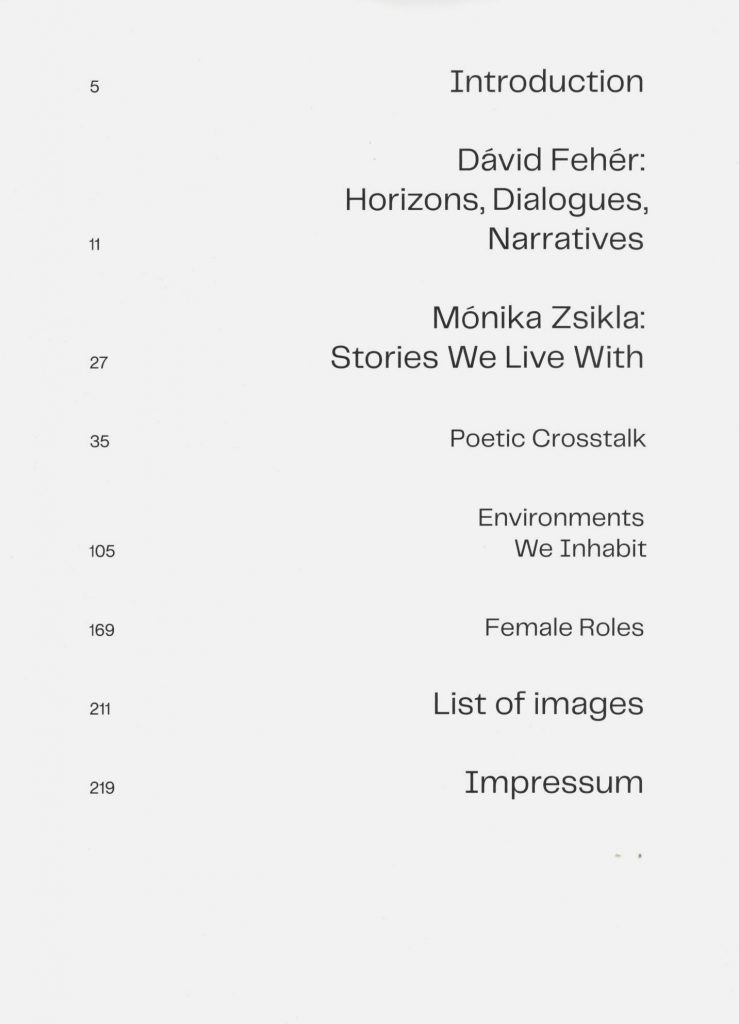The width and height of the screenshot is (739, 1024).
Task: Jump to List of images
Action: 538,705
